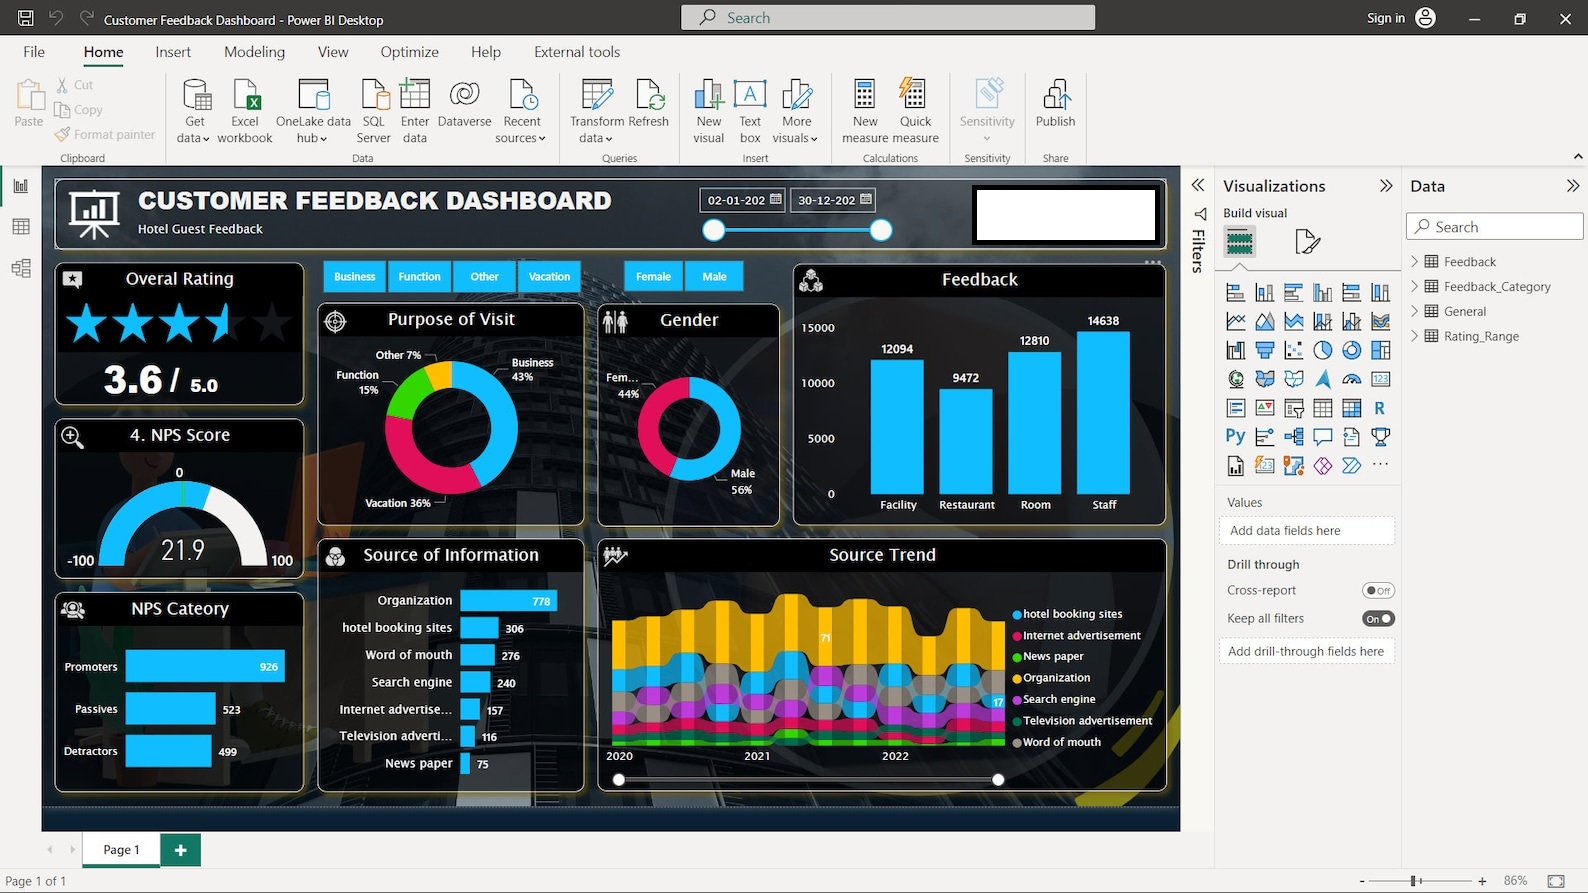Screen dimensions: 1588x893
Task: Expand the Rating_Range table
Action: 1415,336
